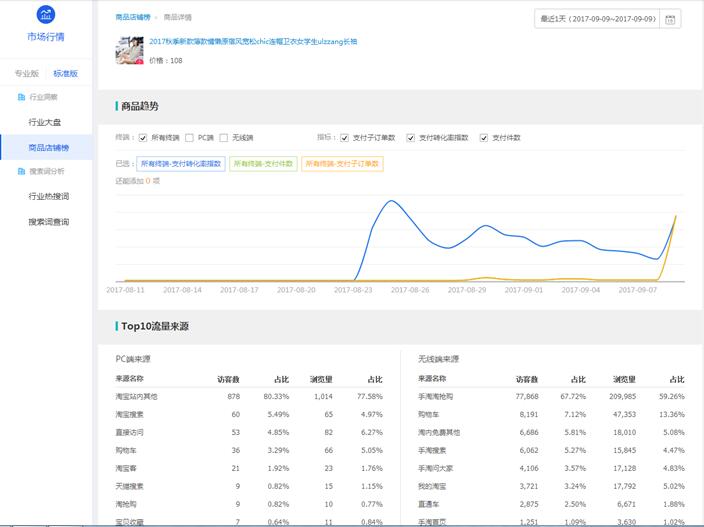Click the 直接访问 row name

click(129, 432)
